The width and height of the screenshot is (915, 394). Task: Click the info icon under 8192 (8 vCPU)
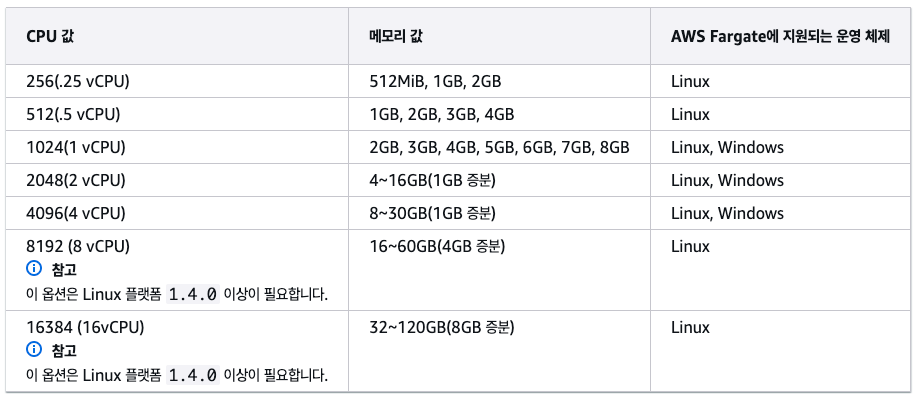[x=34, y=269]
